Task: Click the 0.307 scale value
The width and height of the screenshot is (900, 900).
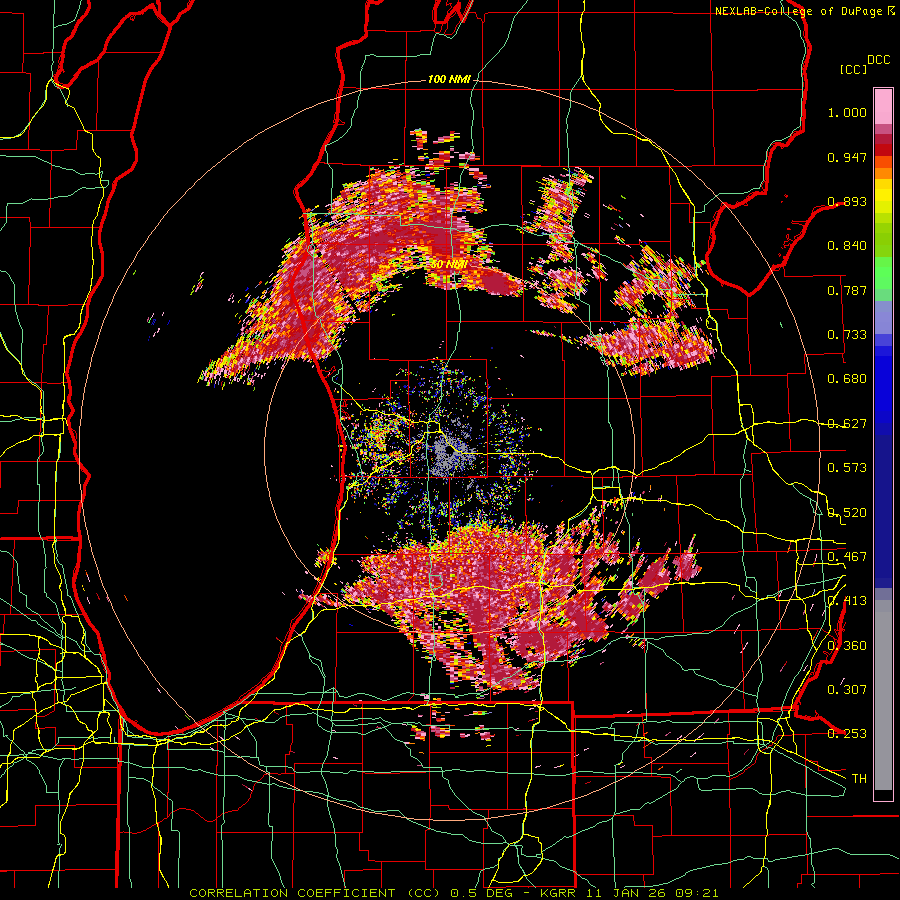Action: pos(847,689)
